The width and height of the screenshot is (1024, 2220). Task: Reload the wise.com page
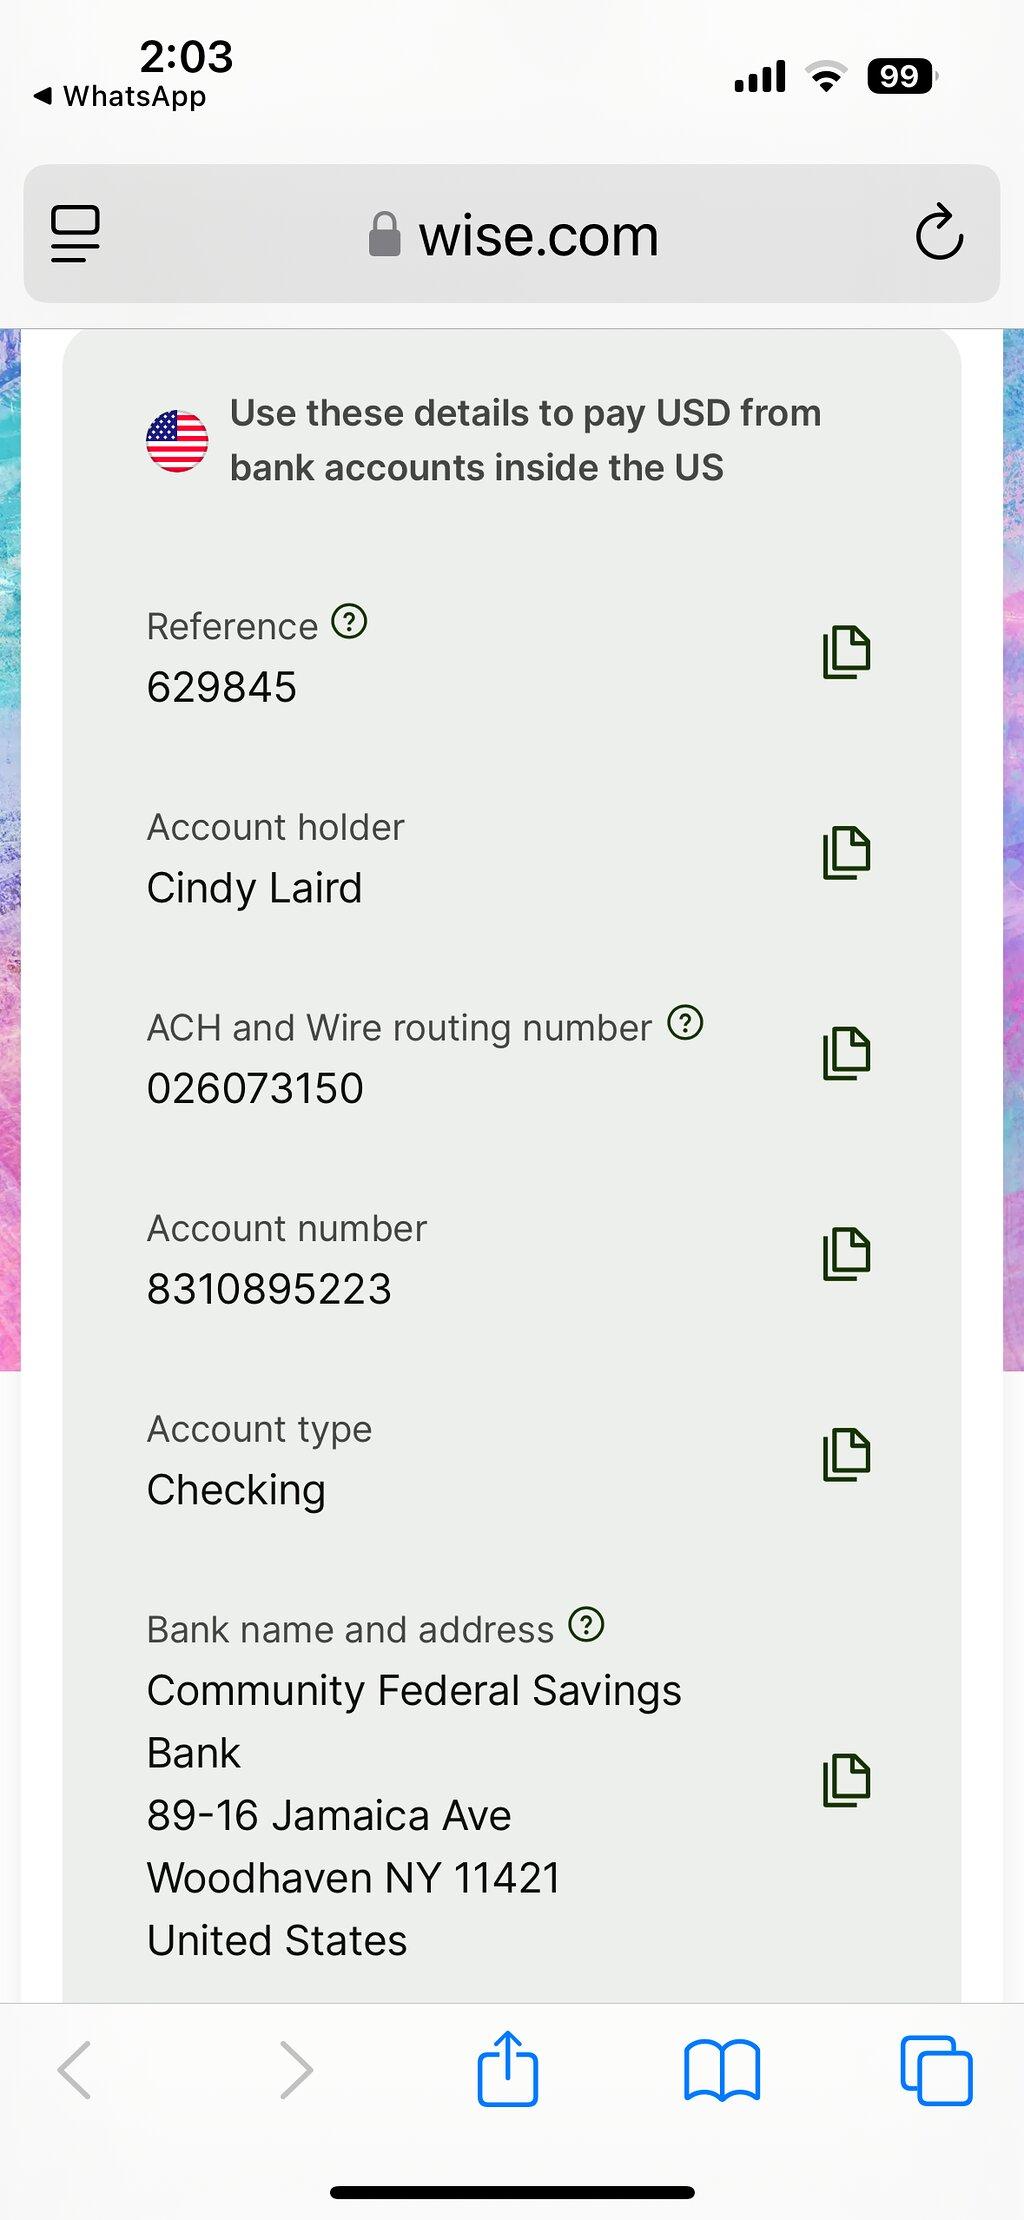(x=939, y=233)
